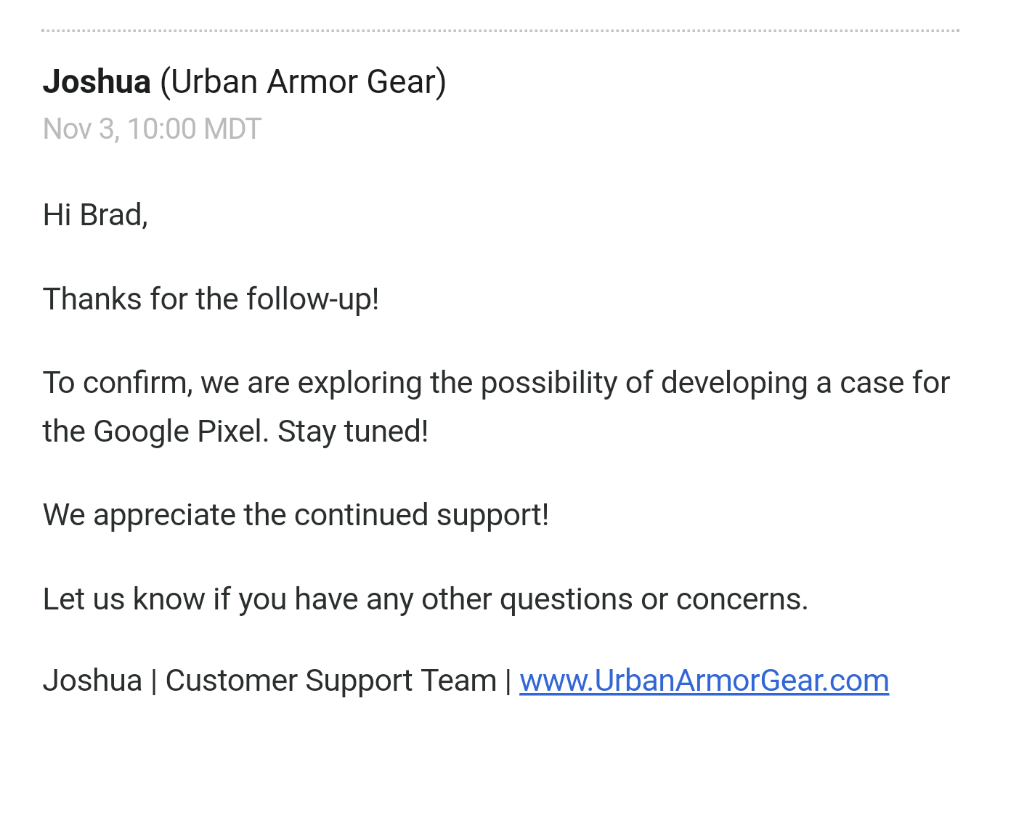Open the www.UrbanArmorGear.com link

[704, 681]
